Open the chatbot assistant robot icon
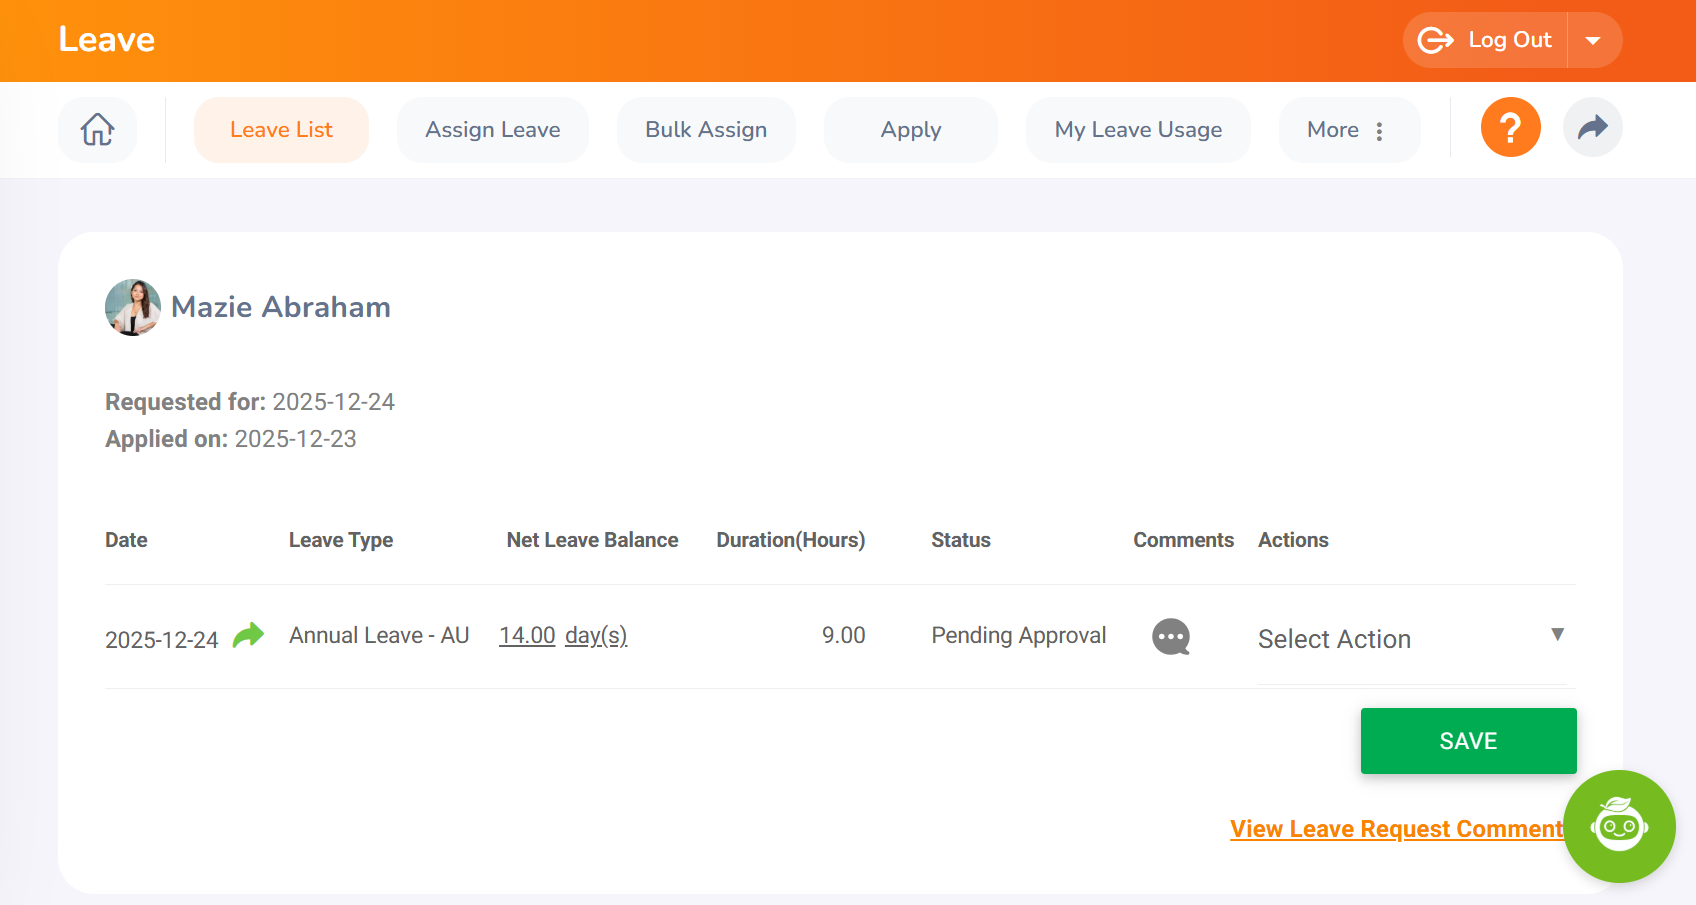Screen dimensions: 1696x905 [x=1619, y=826]
